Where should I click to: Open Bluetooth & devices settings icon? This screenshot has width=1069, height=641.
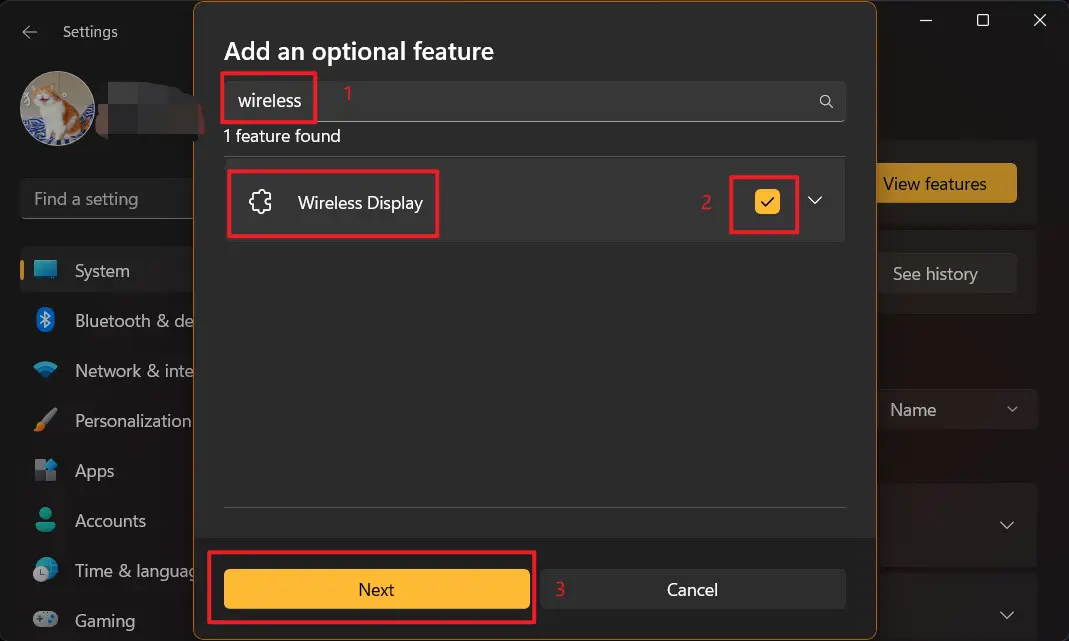coord(44,320)
